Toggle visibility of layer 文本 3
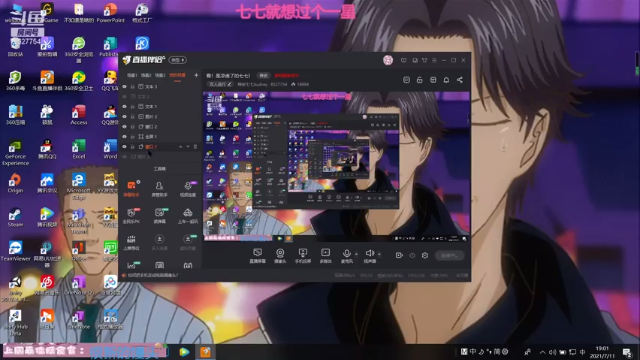 [124, 87]
